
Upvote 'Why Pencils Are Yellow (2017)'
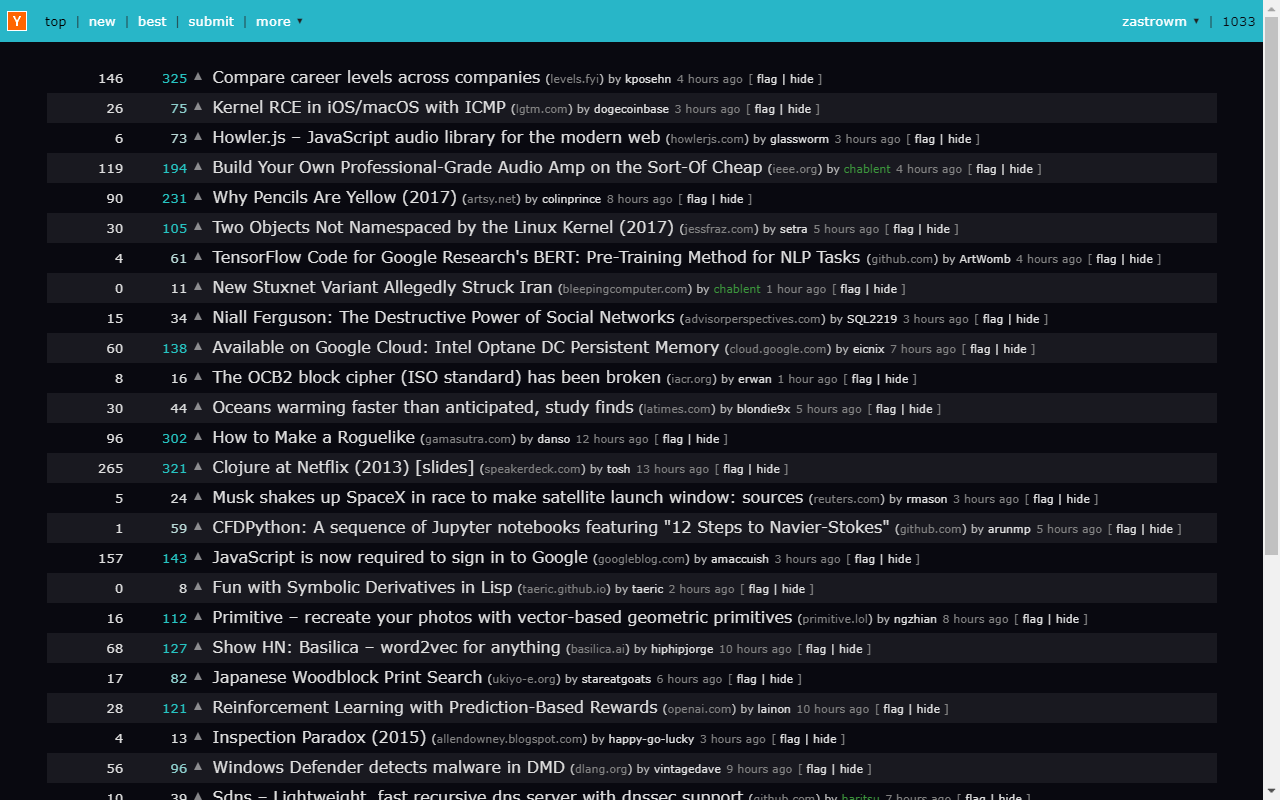(x=198, y=198)
